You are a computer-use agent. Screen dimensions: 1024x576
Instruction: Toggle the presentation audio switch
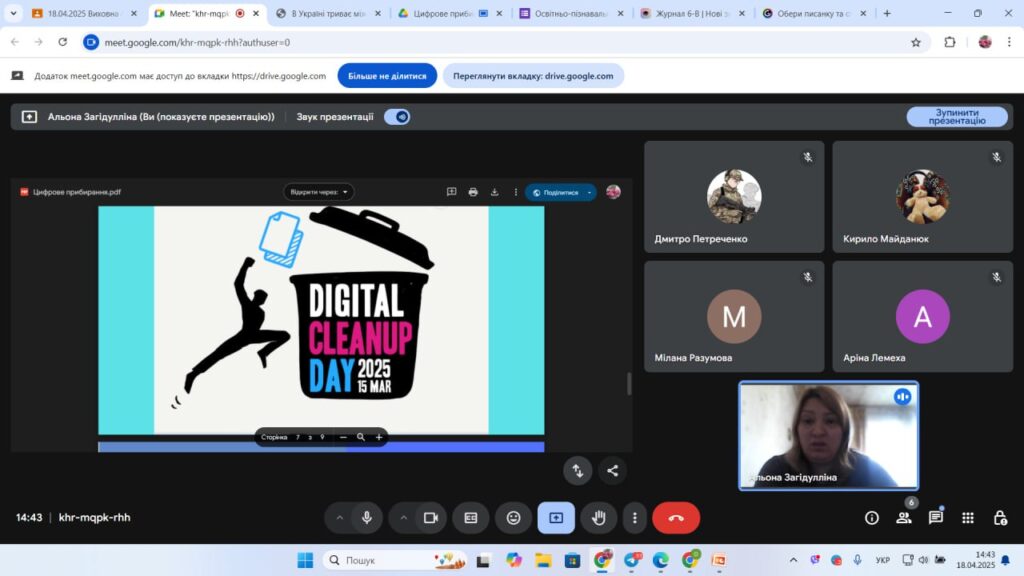pos(397,117)
